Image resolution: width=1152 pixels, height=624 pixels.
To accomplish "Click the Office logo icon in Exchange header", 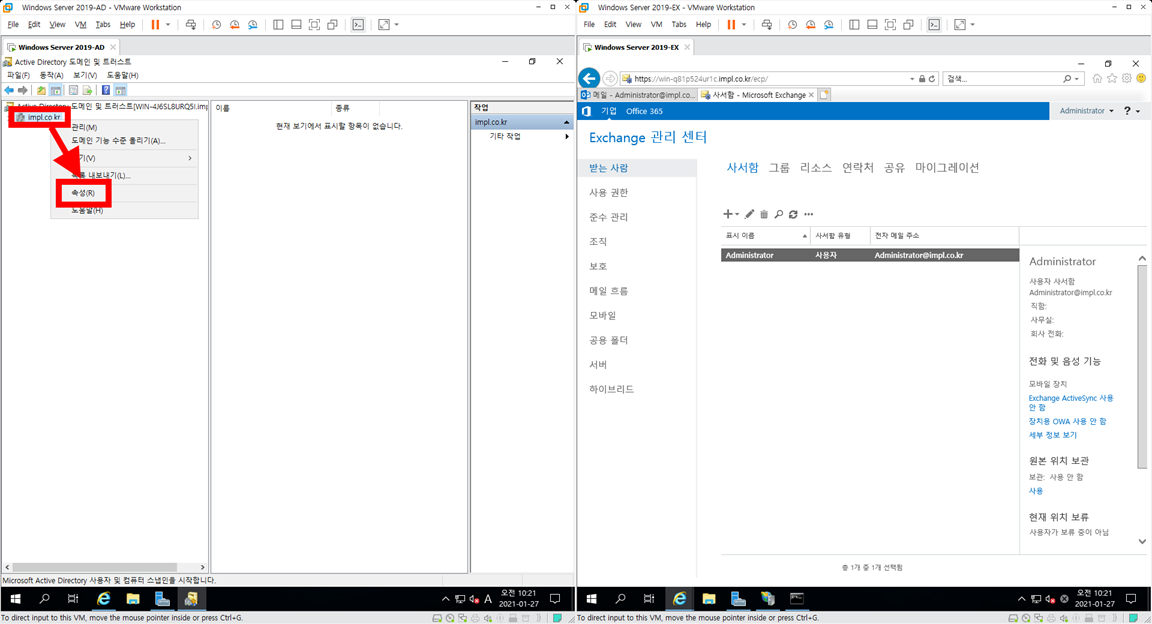I will coord(586,111).
